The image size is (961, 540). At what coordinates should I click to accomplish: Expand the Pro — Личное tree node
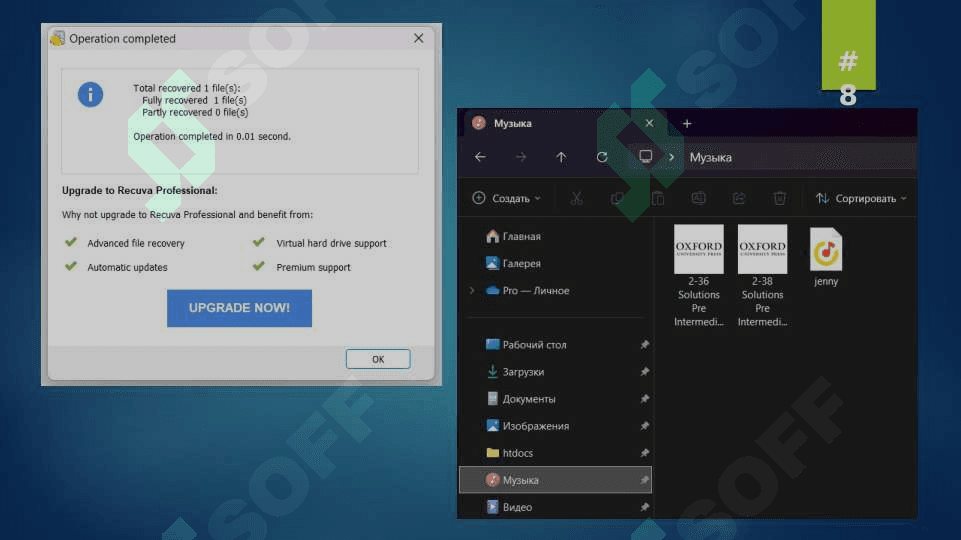click(x=472, y=291)
